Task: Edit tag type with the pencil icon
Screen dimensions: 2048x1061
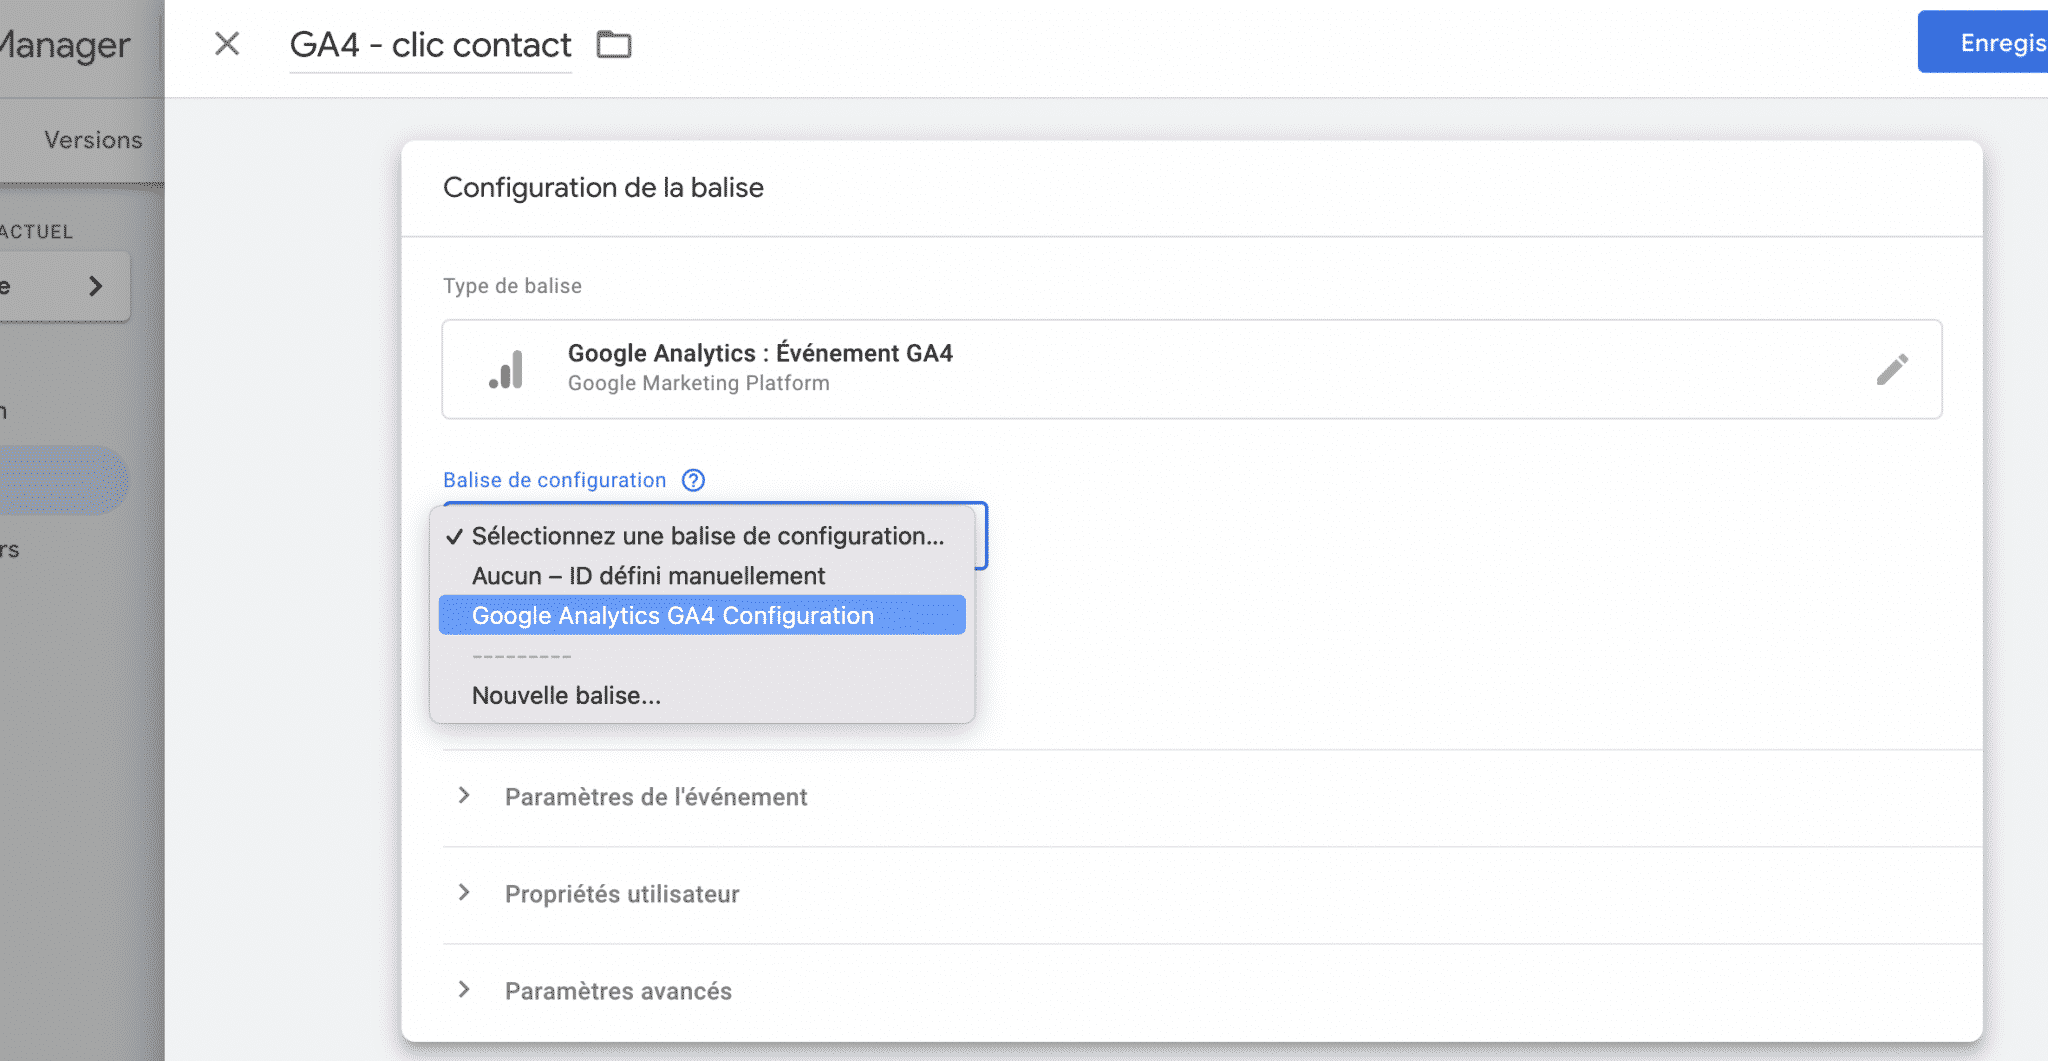Action: pyautogui.click(x=1892, y=369)
